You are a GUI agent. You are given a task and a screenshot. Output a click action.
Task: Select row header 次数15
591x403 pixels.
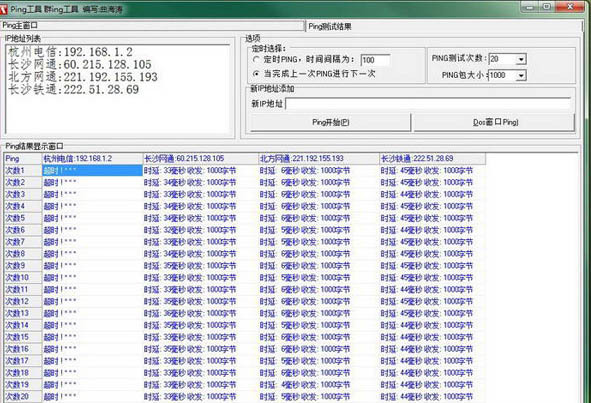tap(23, 337)
